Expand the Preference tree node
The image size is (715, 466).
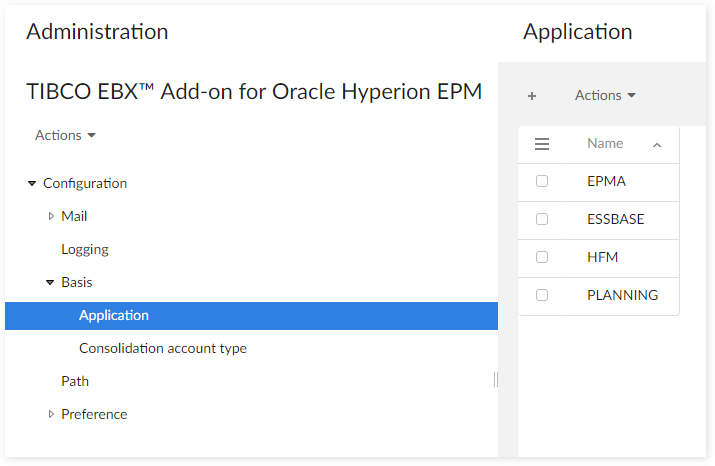(51, 414)
